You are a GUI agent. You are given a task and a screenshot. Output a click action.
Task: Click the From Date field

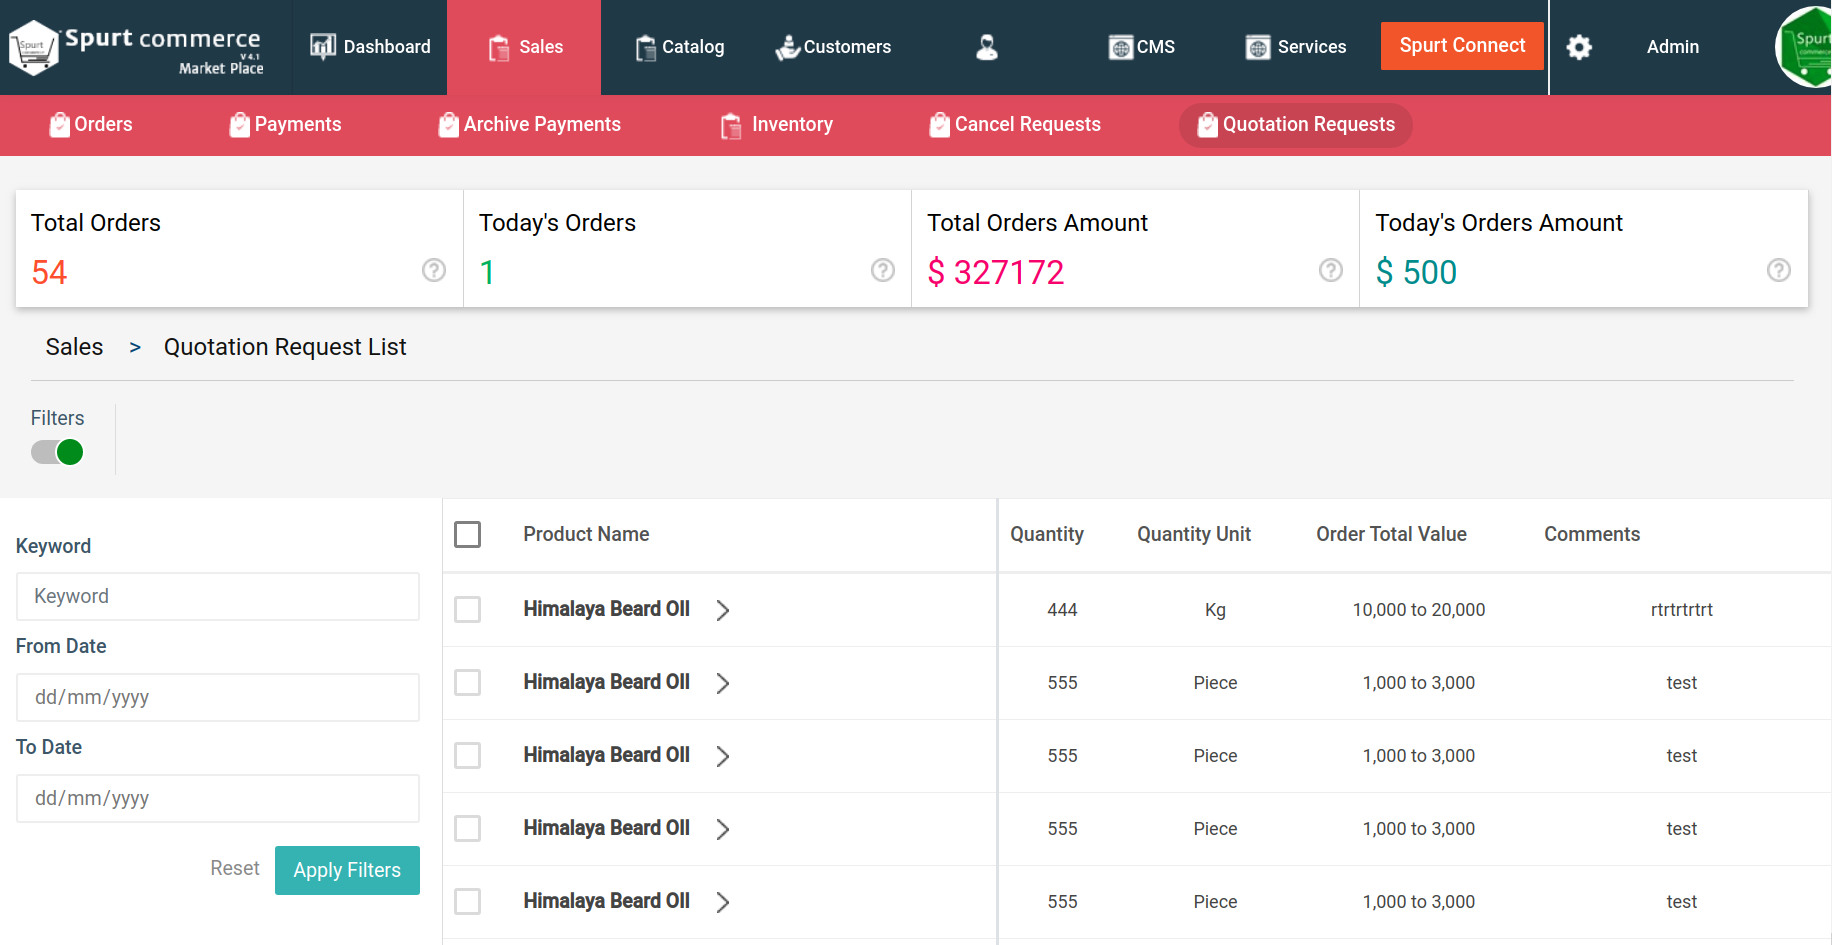click(218, 697)
